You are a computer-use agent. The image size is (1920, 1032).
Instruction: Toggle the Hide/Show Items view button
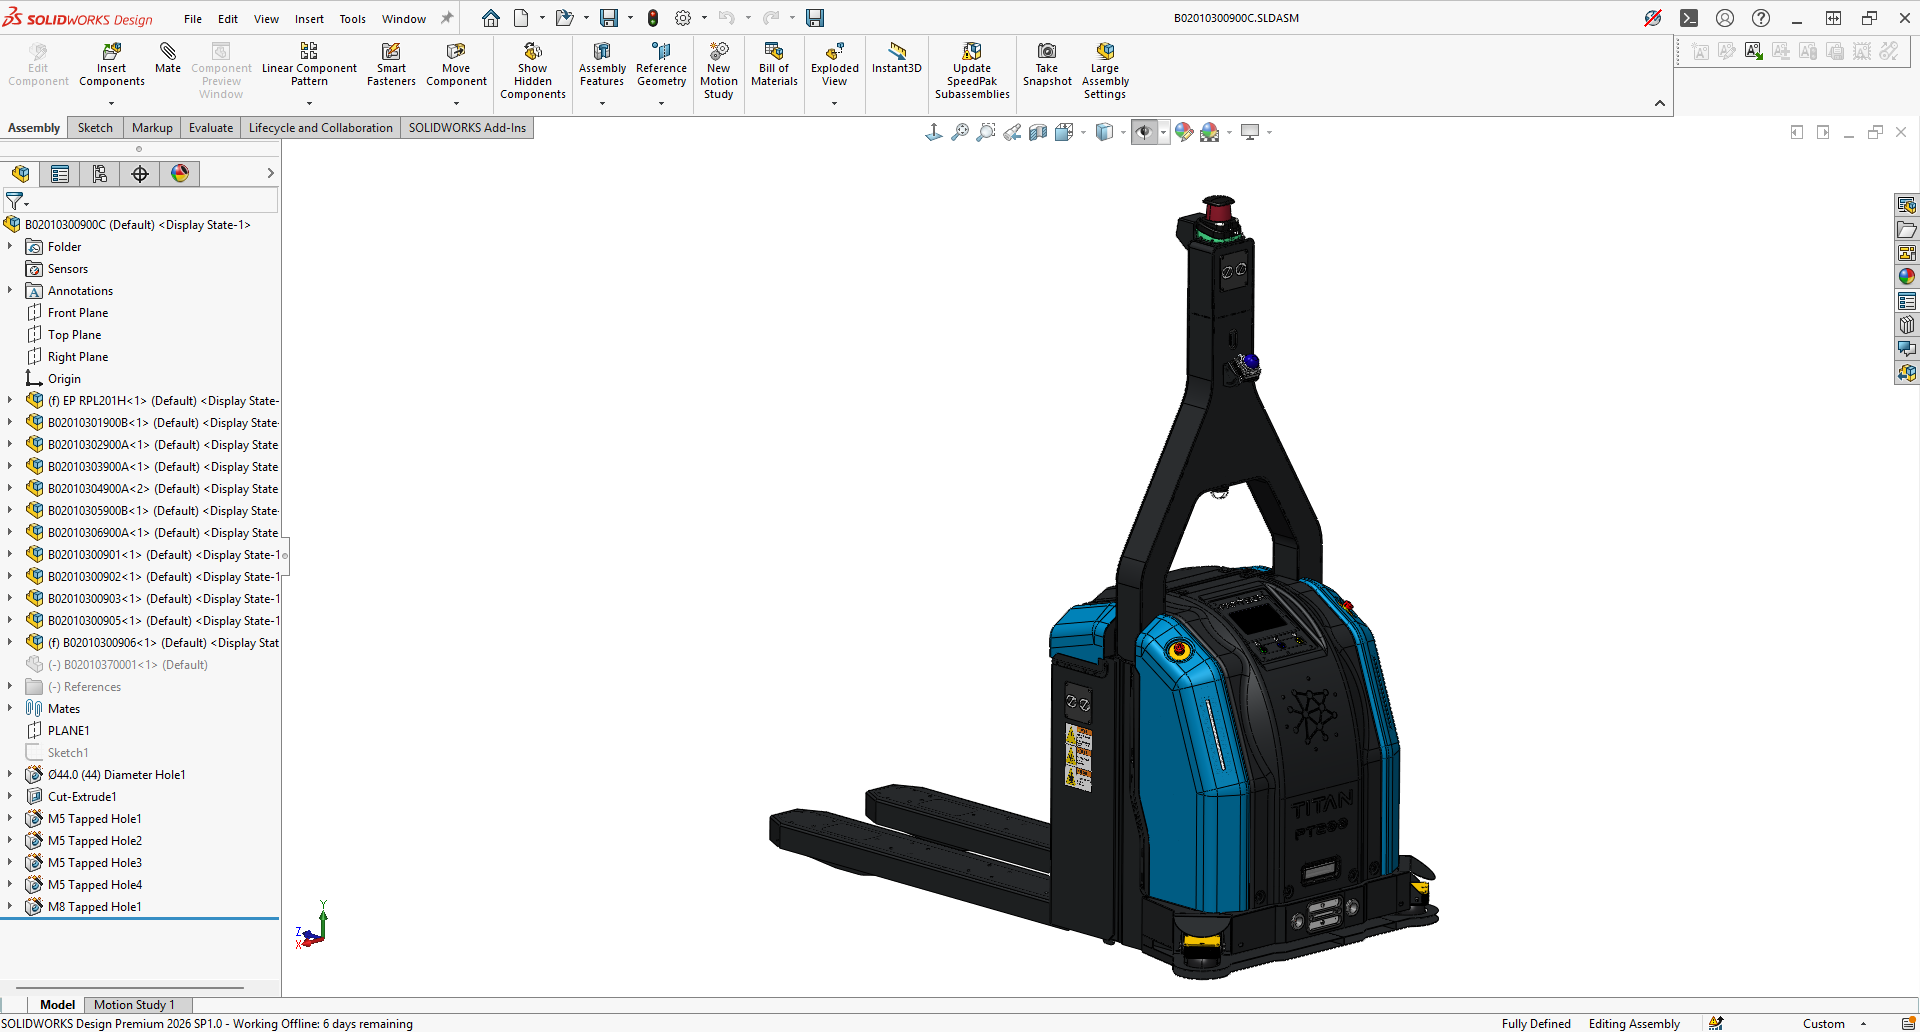click(x=1144, y=132)
